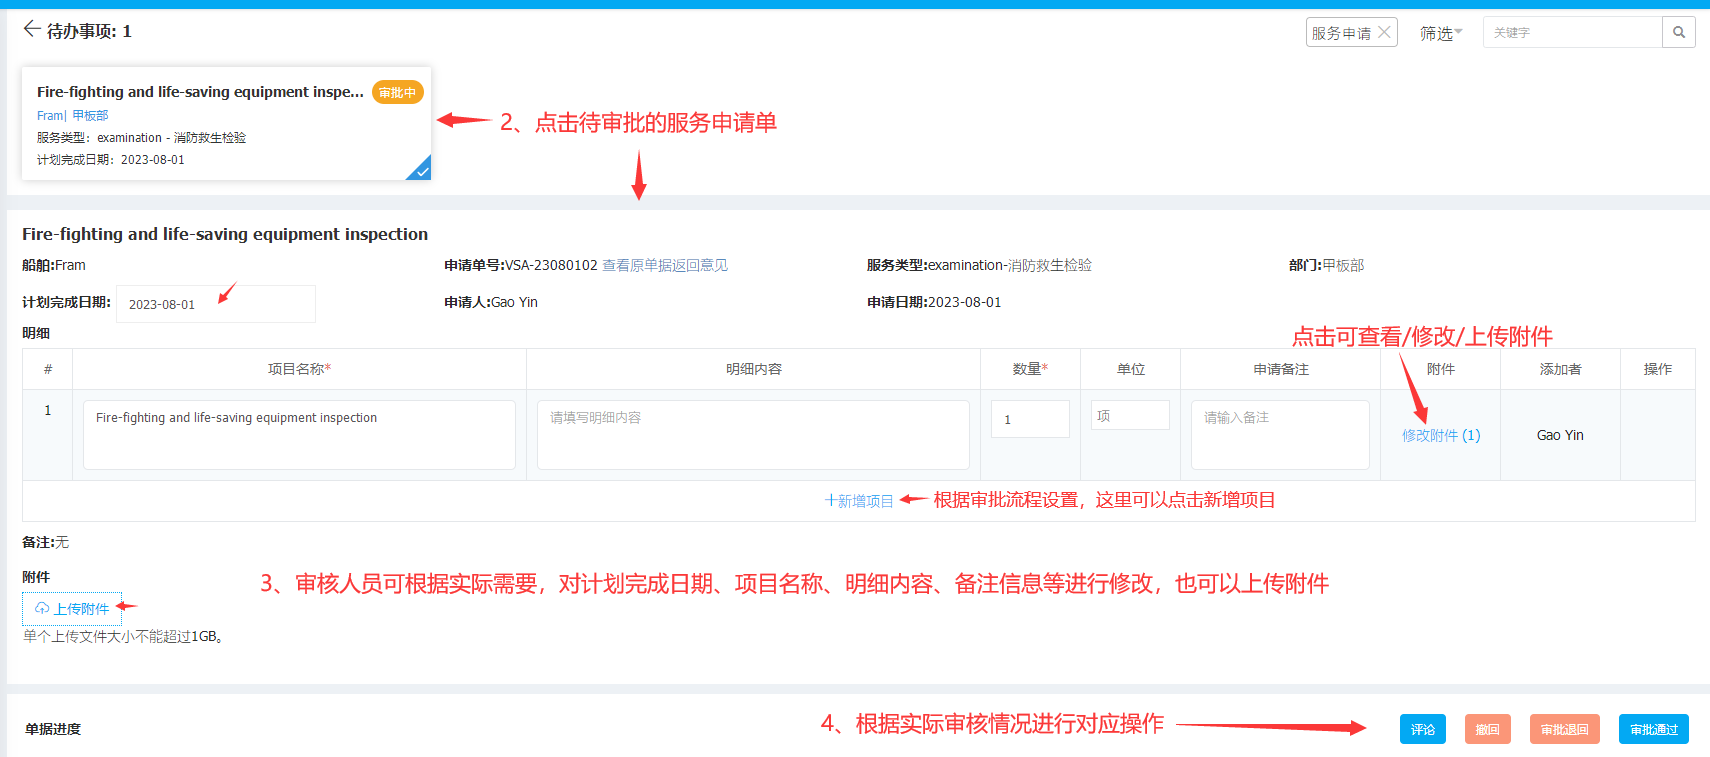
Task: Toggle the card's blue checkmark corner
Action: [421, 170]
